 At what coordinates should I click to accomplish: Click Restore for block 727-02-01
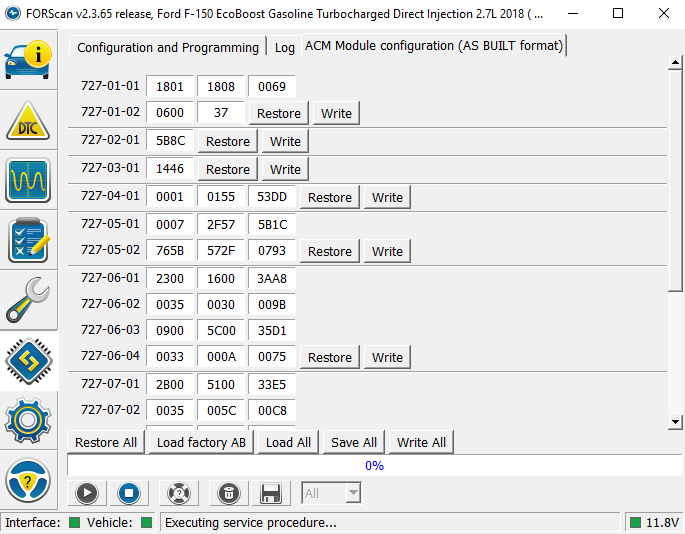click(228, 141)
